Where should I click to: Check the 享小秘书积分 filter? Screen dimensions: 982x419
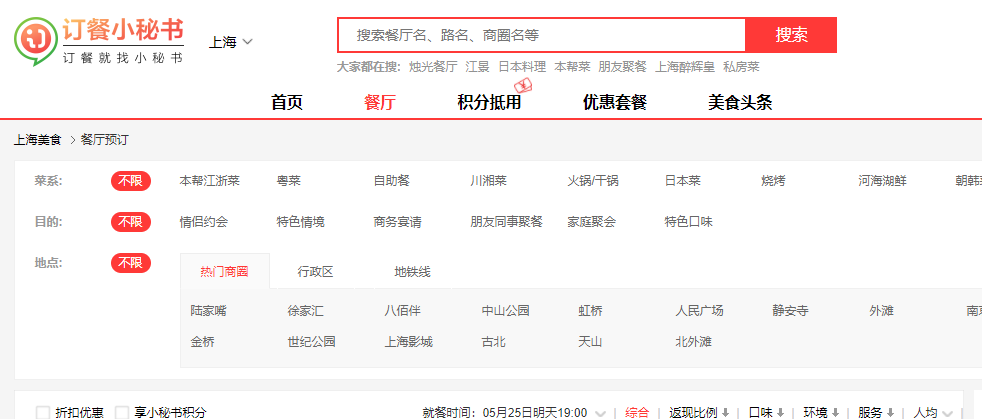(x=122, y=412)
